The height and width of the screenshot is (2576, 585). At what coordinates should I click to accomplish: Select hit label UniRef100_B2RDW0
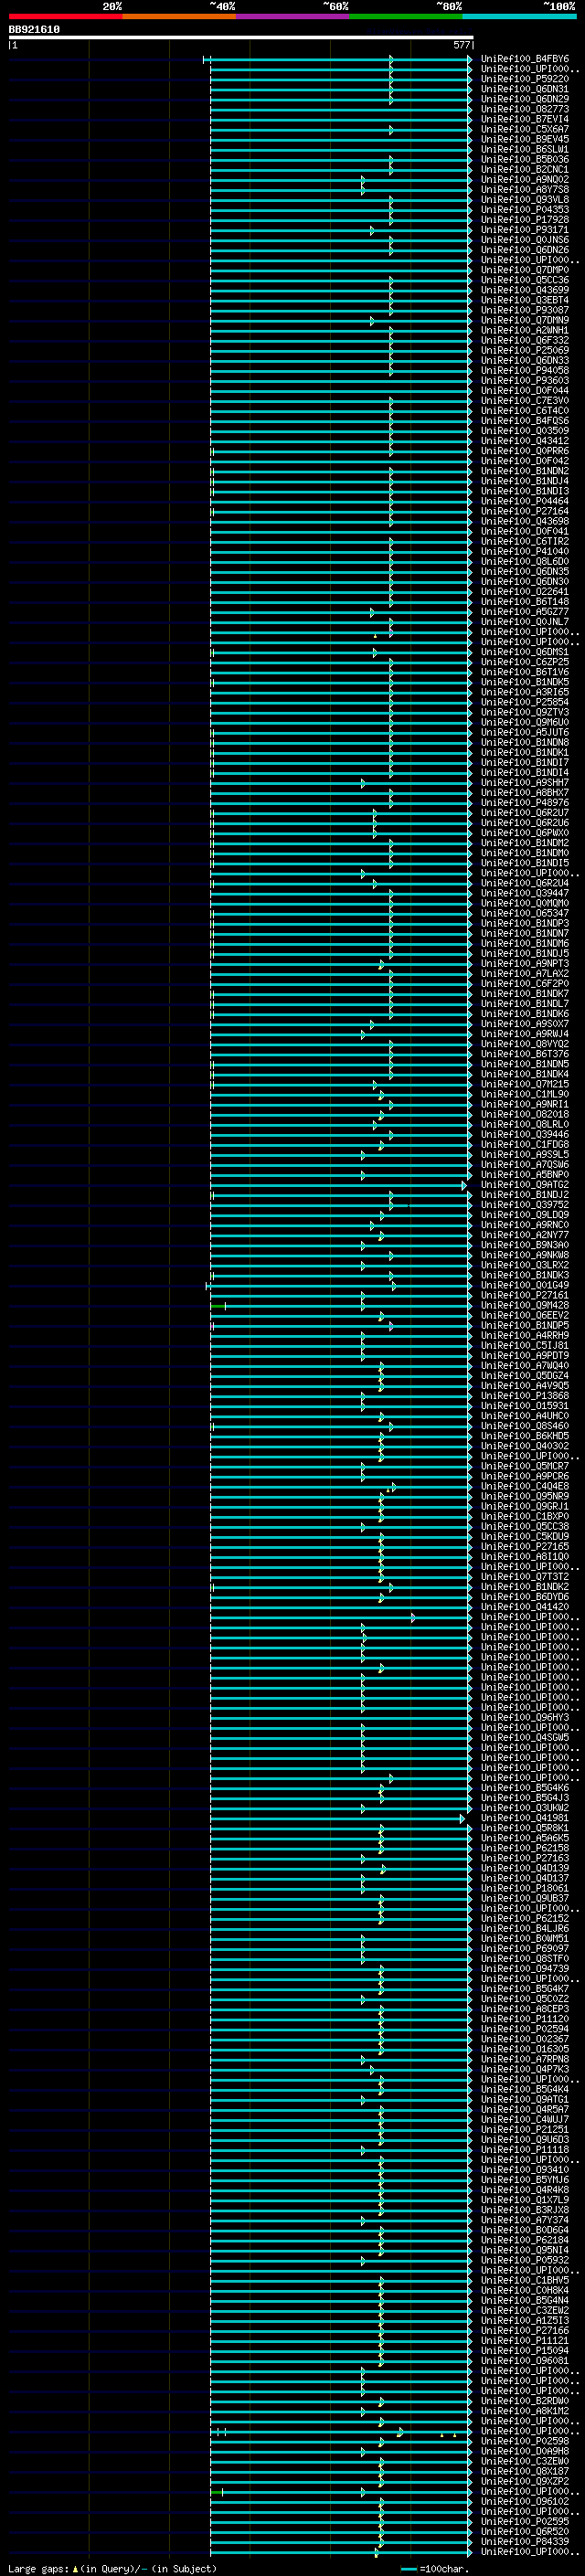click(x=525, y=2400)
